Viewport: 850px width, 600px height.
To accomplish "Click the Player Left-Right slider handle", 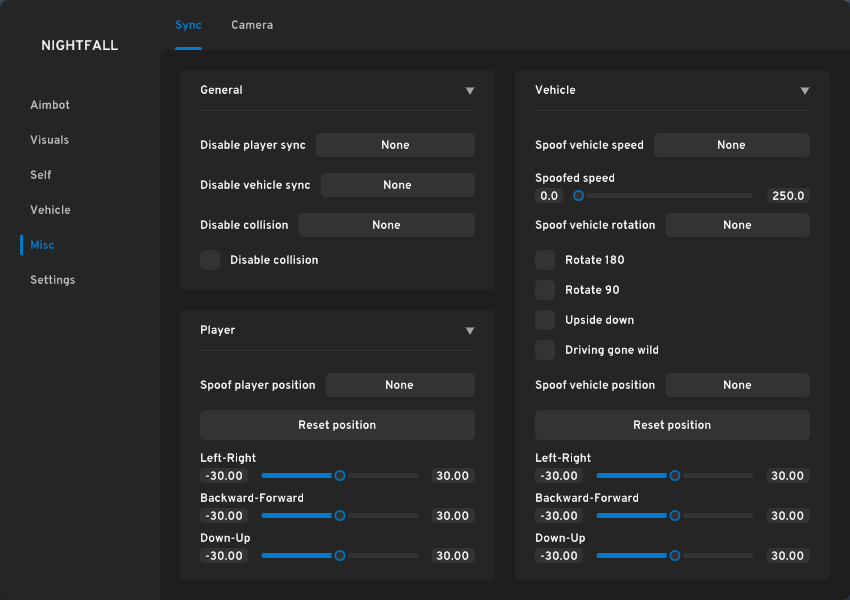I will 340,476.
